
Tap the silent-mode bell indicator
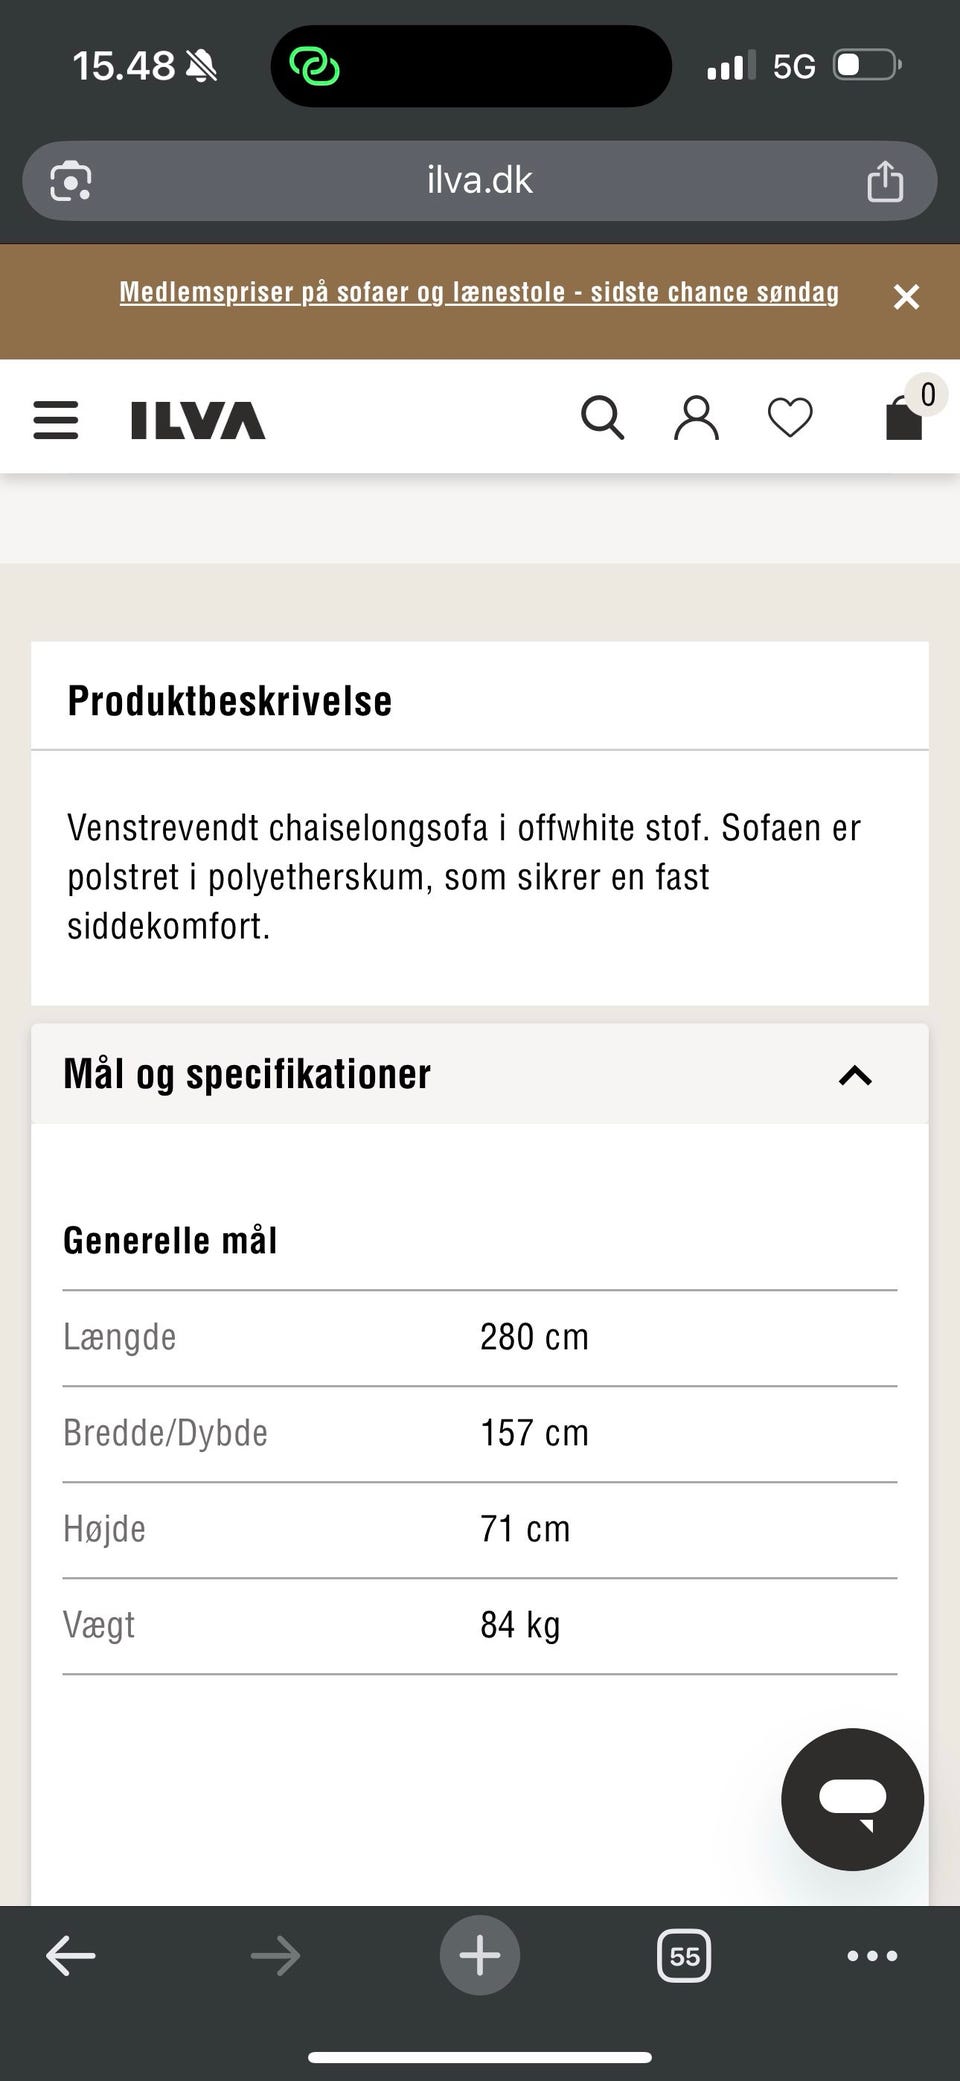point(200,64)
